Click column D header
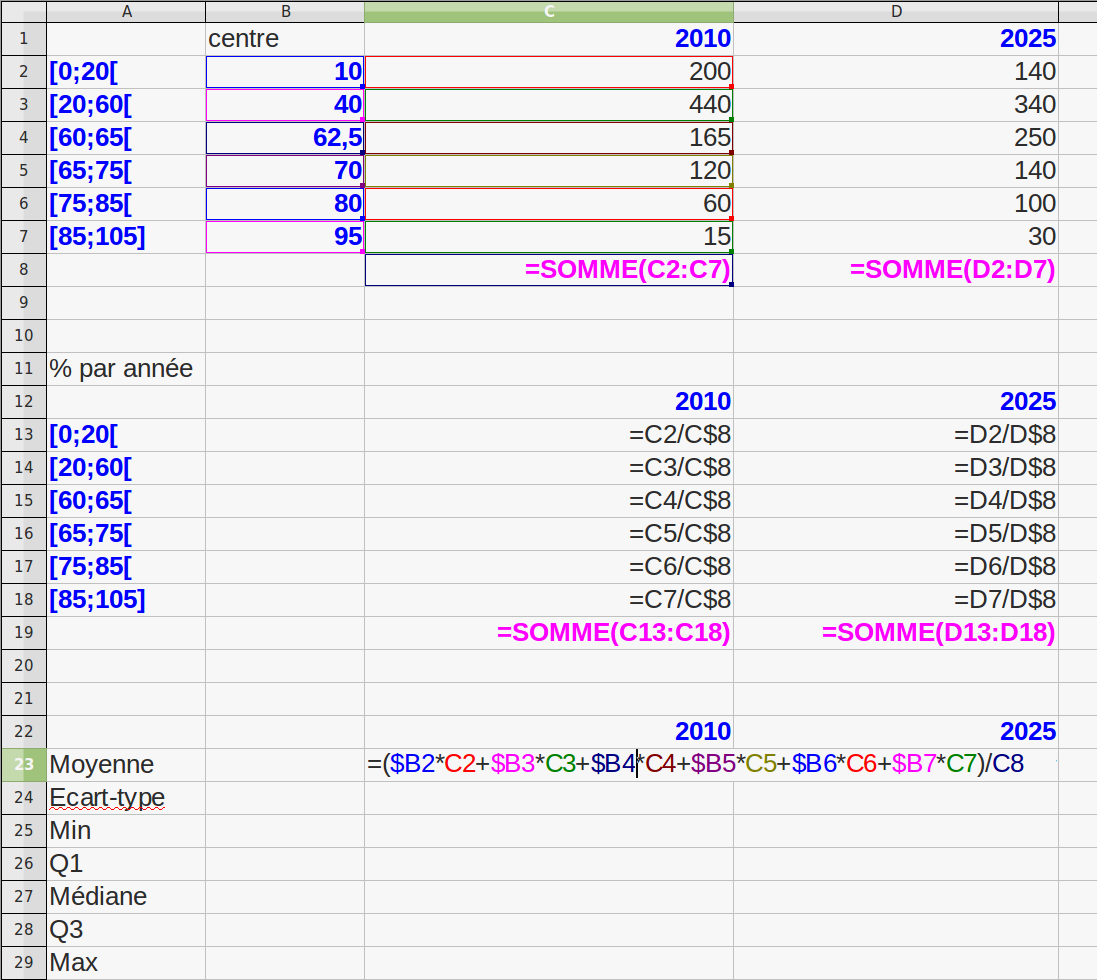 (895, 11)
